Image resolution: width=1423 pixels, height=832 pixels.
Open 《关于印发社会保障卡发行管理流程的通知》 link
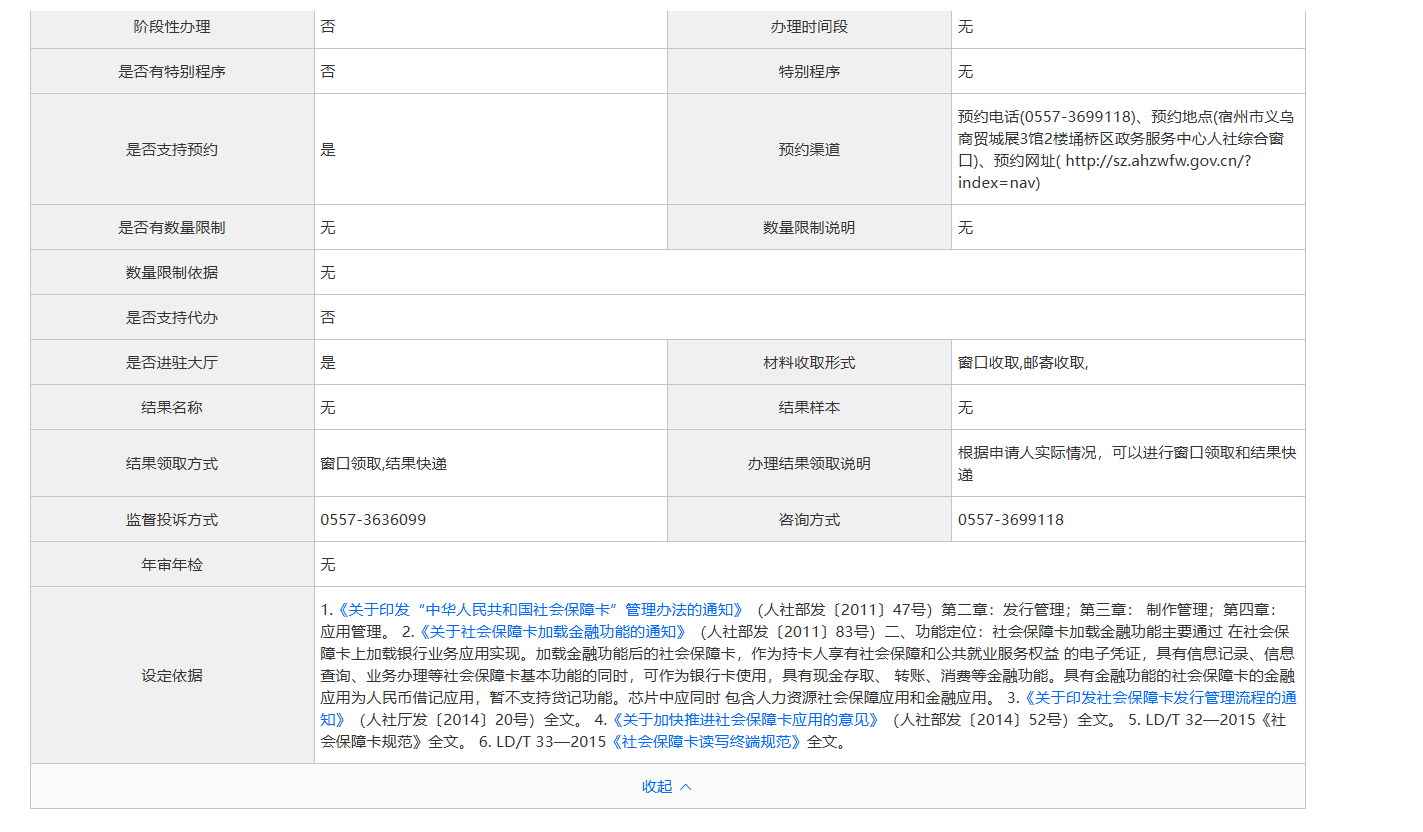coord(1158,697)
